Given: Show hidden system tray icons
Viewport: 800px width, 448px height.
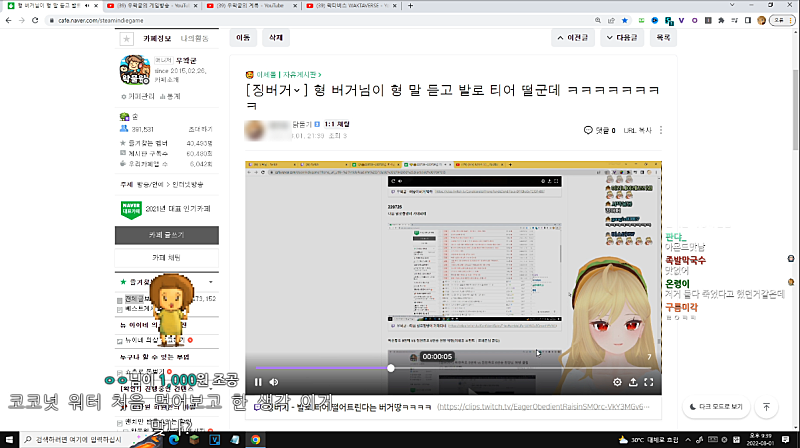Looking at the screenshot, I should tap(688, 439).
